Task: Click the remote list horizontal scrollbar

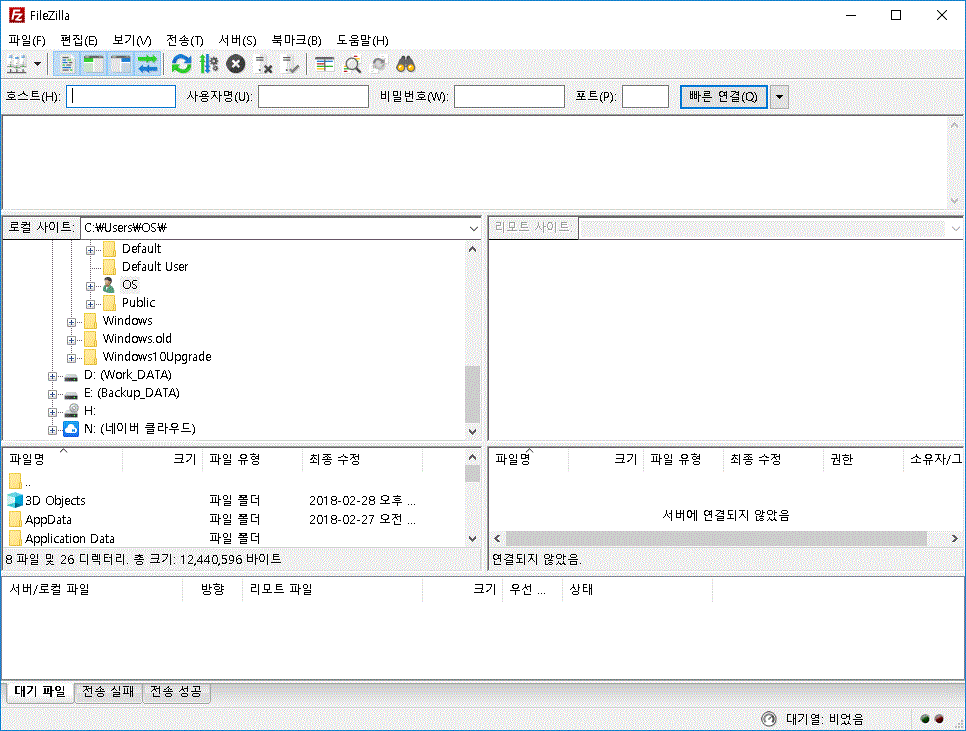Action: click(716, 538)
